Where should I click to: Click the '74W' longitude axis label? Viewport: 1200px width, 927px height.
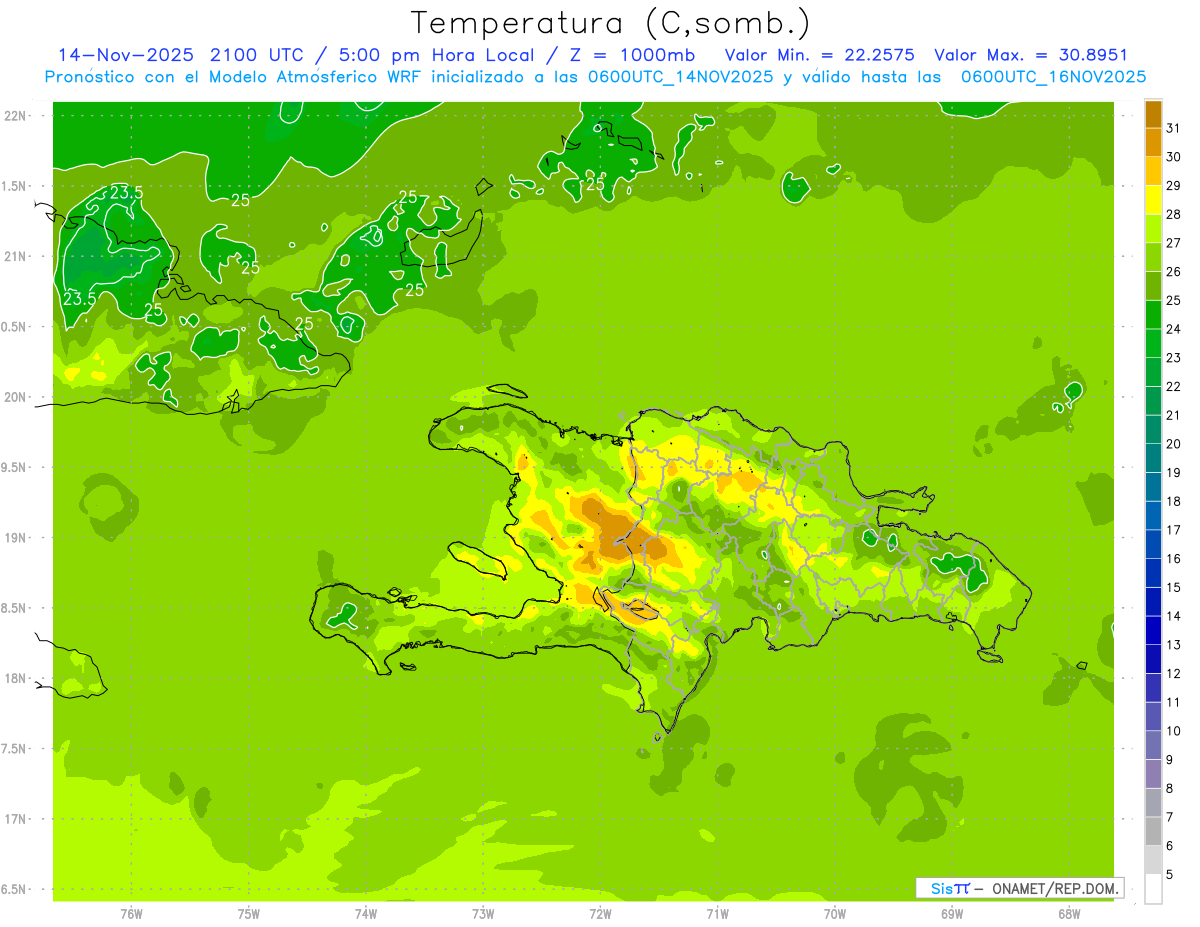pos(366,913)
